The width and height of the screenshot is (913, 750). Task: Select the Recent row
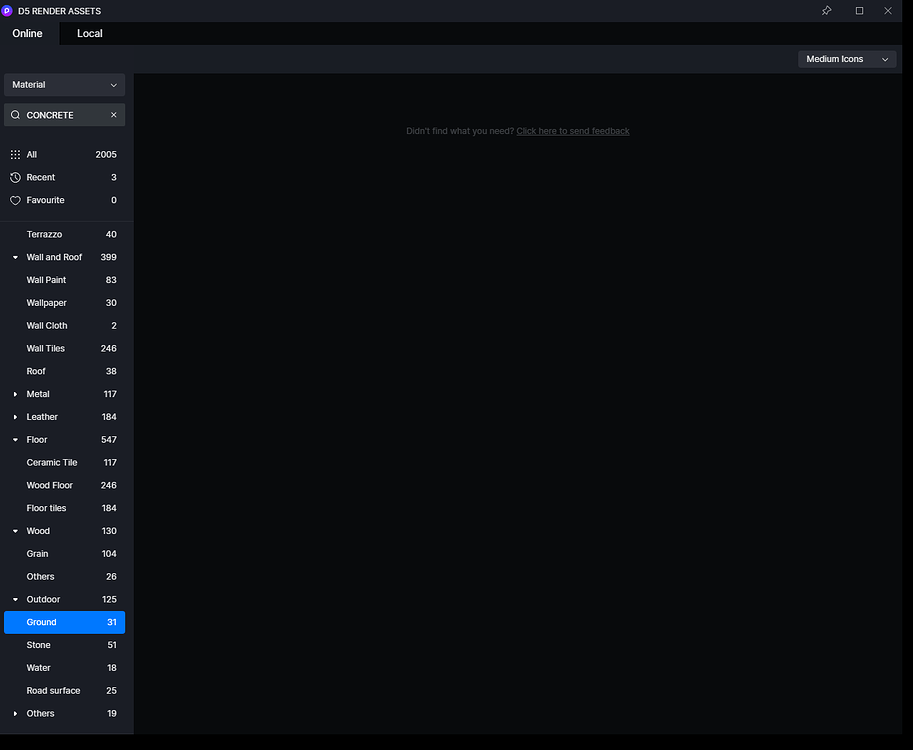(x=64, y=177)
